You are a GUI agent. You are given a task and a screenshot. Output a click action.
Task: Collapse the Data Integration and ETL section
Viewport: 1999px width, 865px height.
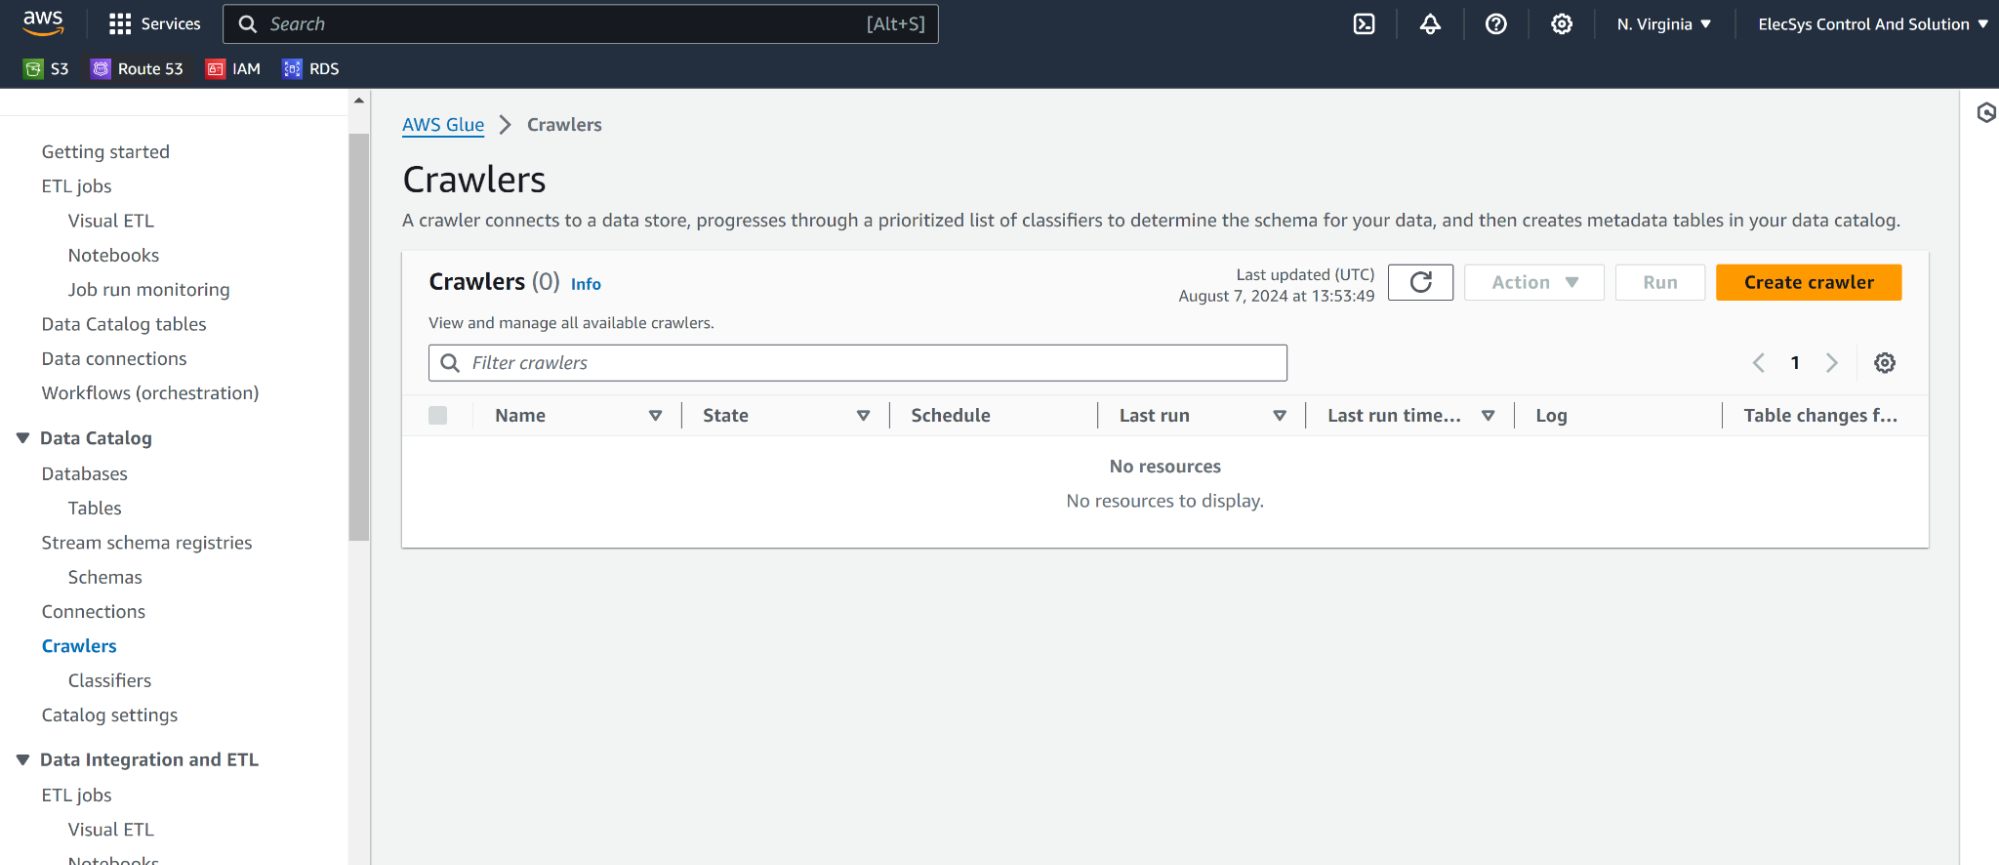click(23, 760)
